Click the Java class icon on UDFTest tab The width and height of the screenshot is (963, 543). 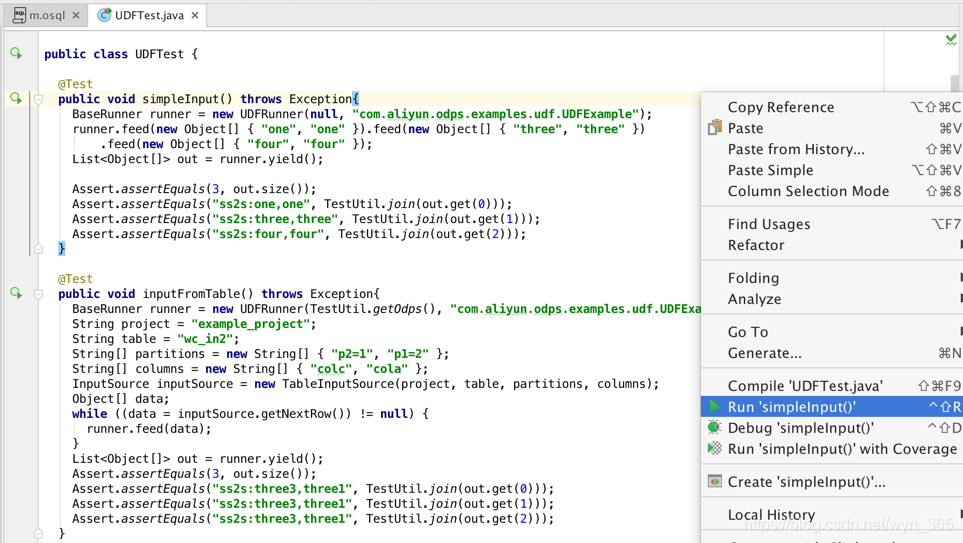[104, 15]
